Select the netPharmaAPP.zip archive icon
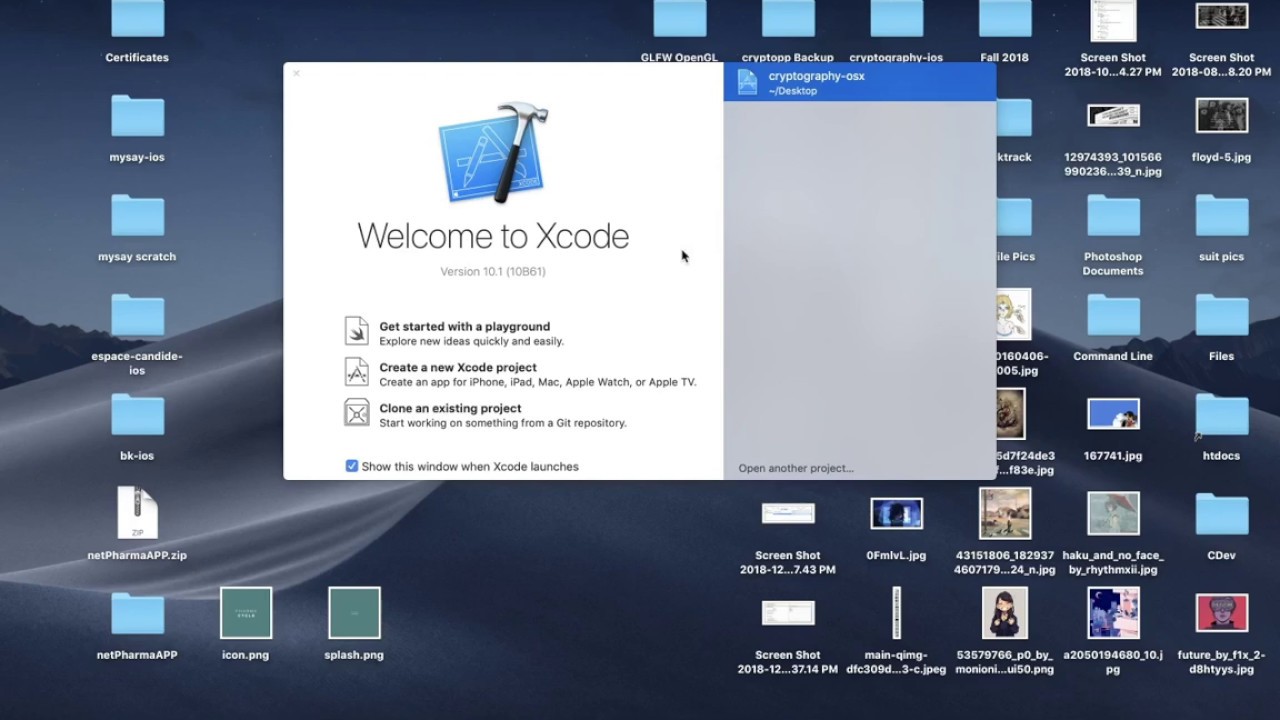 click(137, 513)
